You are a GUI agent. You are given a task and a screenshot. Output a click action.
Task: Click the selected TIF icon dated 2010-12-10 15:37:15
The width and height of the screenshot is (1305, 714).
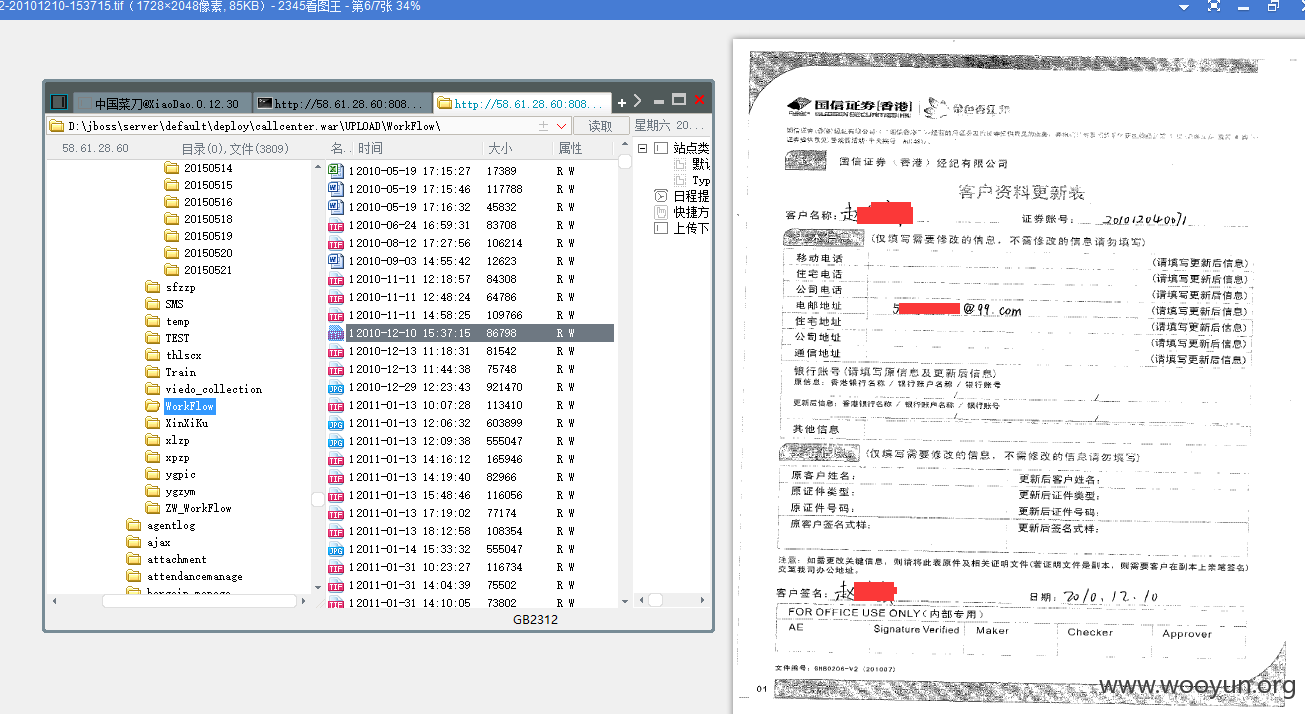(336, 333)
